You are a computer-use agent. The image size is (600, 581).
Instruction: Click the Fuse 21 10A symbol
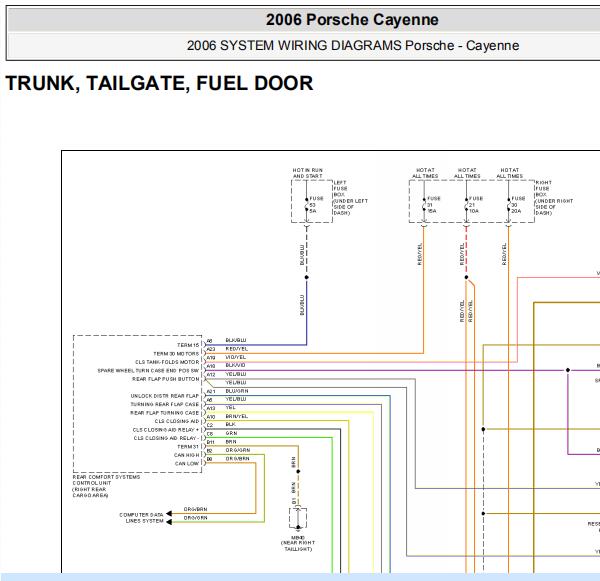point(466,205)
